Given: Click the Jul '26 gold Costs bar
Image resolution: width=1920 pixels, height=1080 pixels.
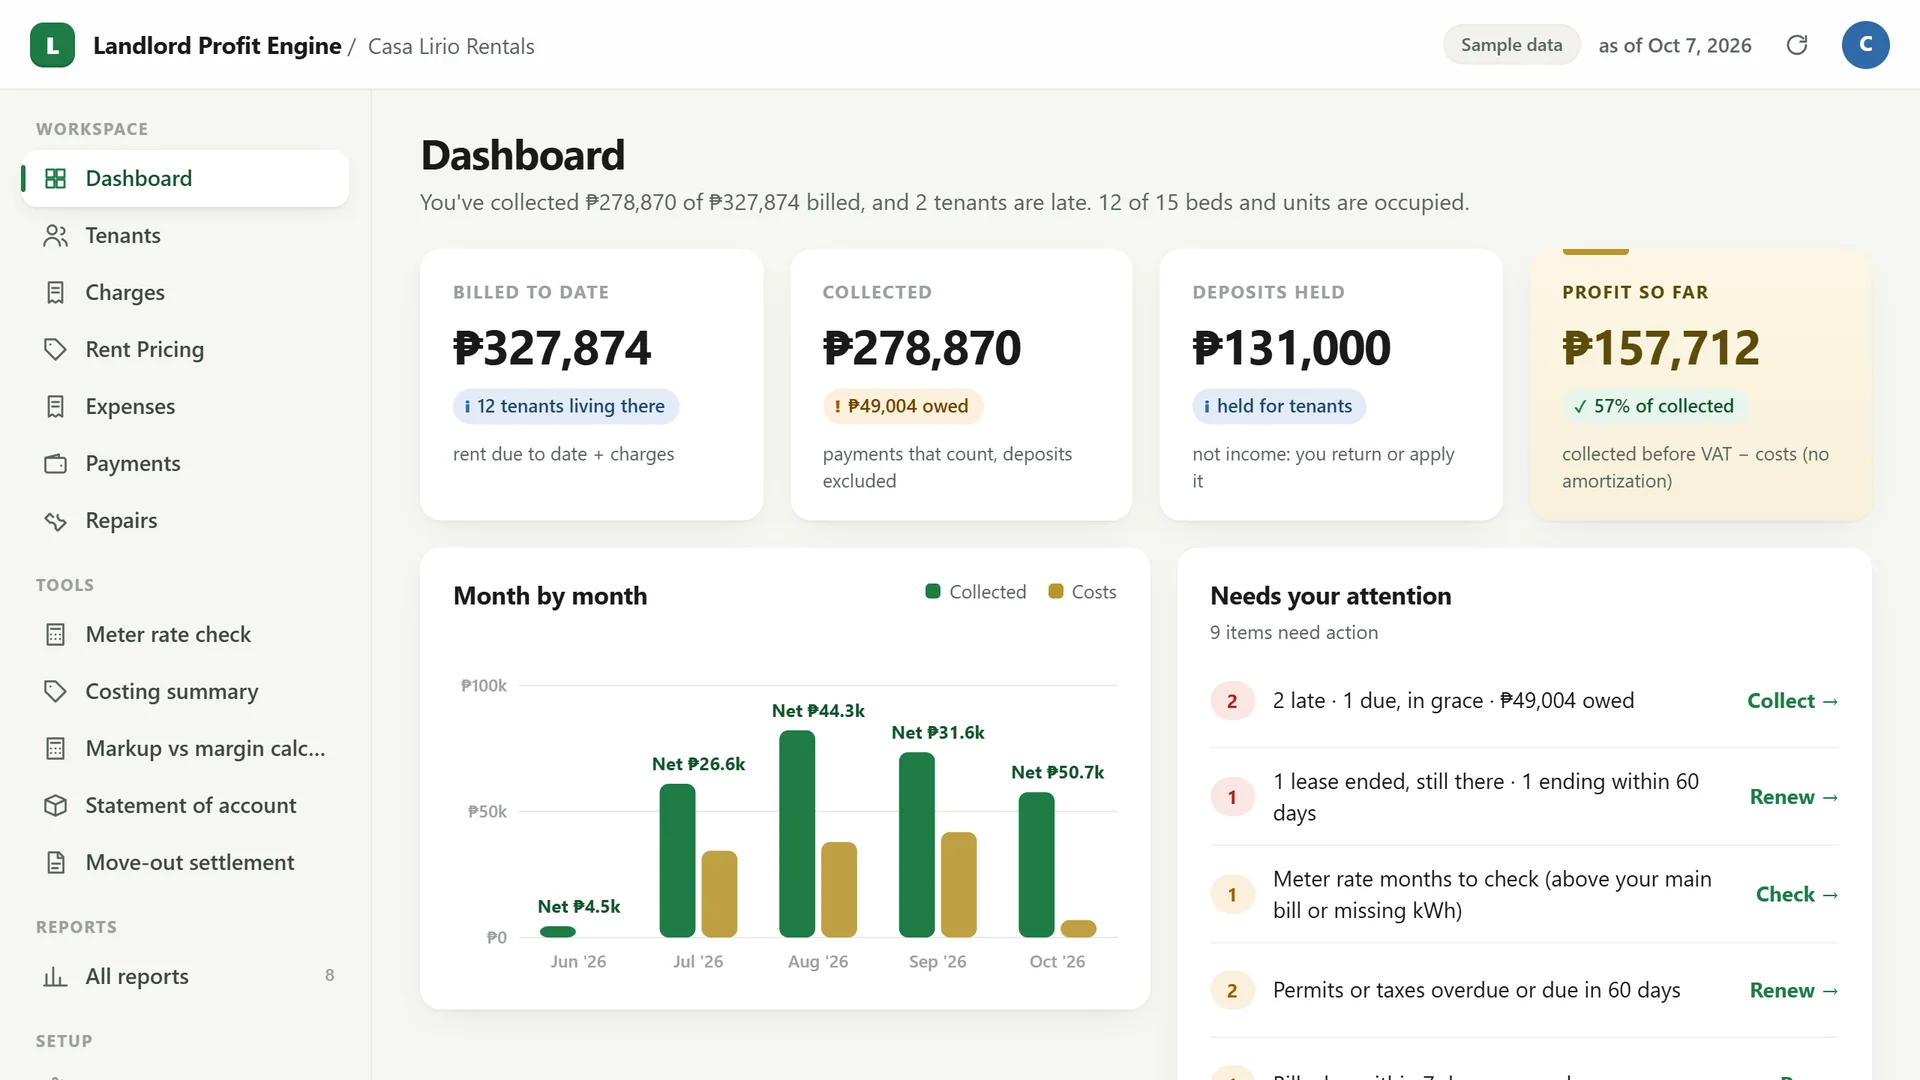Looking at the screenshot, I should [719, 894].
